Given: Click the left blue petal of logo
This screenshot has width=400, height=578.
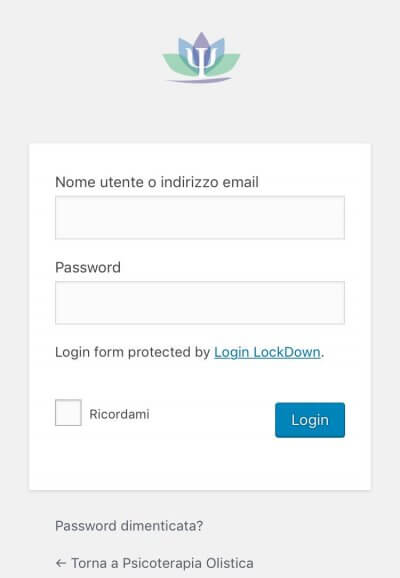Looking at the screenshot, I should [x=184, y=47].
